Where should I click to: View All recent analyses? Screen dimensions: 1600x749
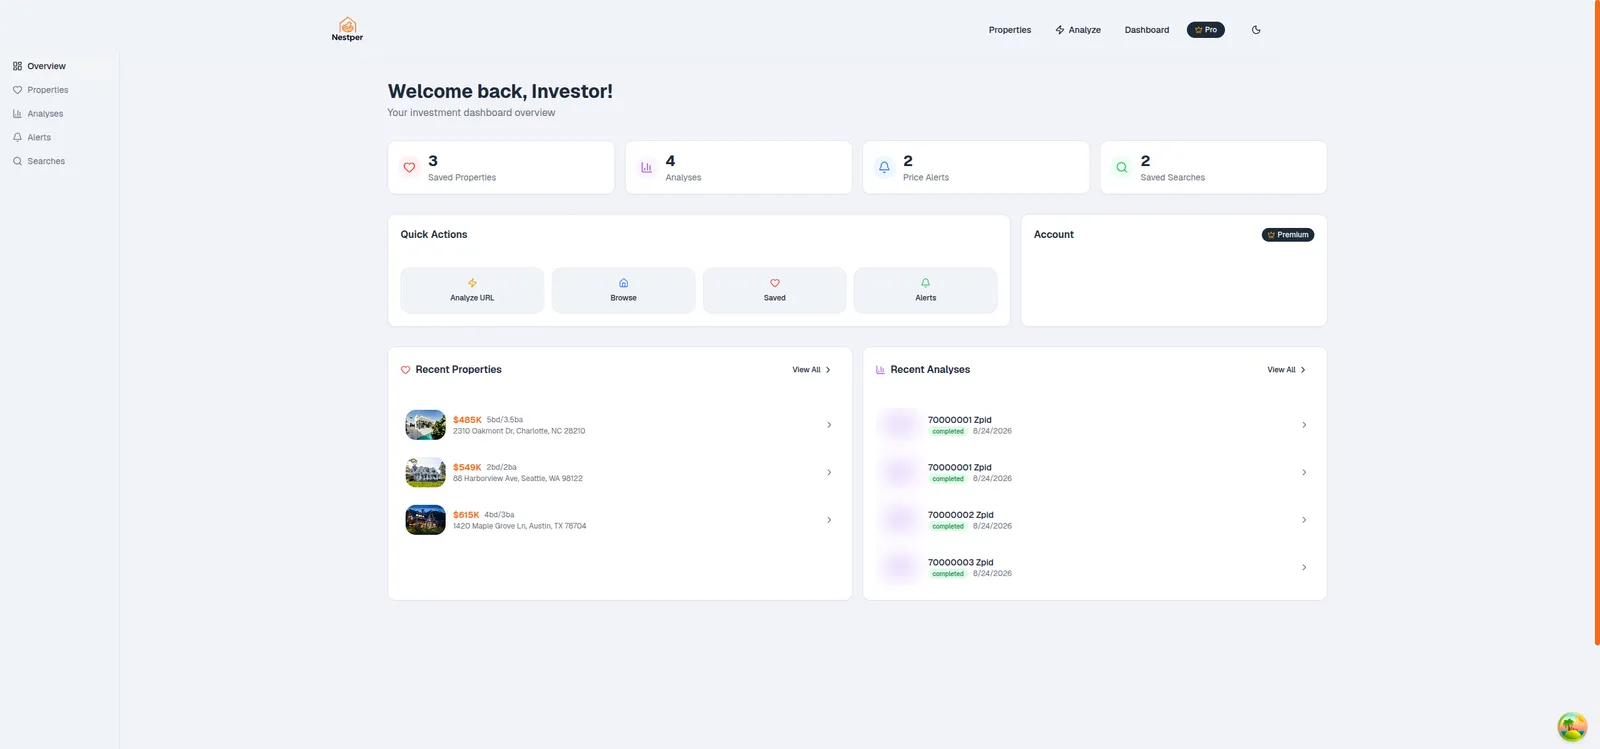[1287, 370]
